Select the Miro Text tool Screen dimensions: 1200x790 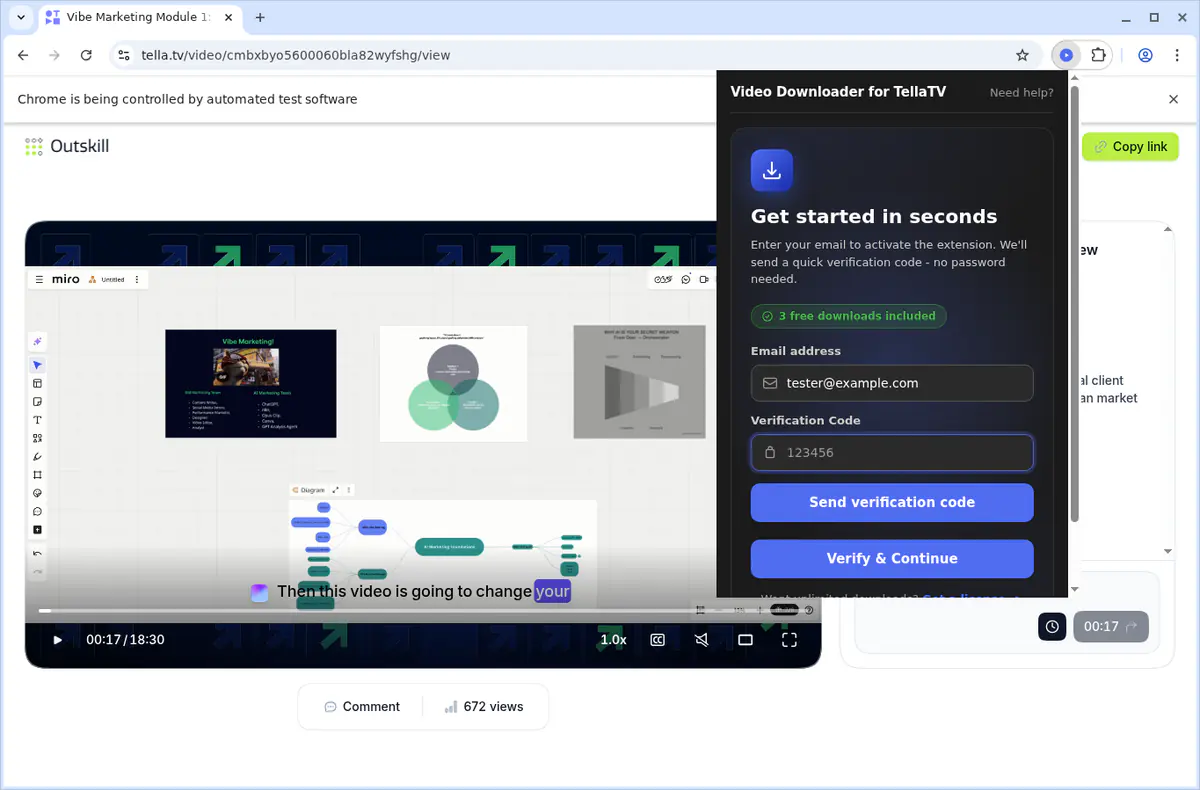pos(38,420)
